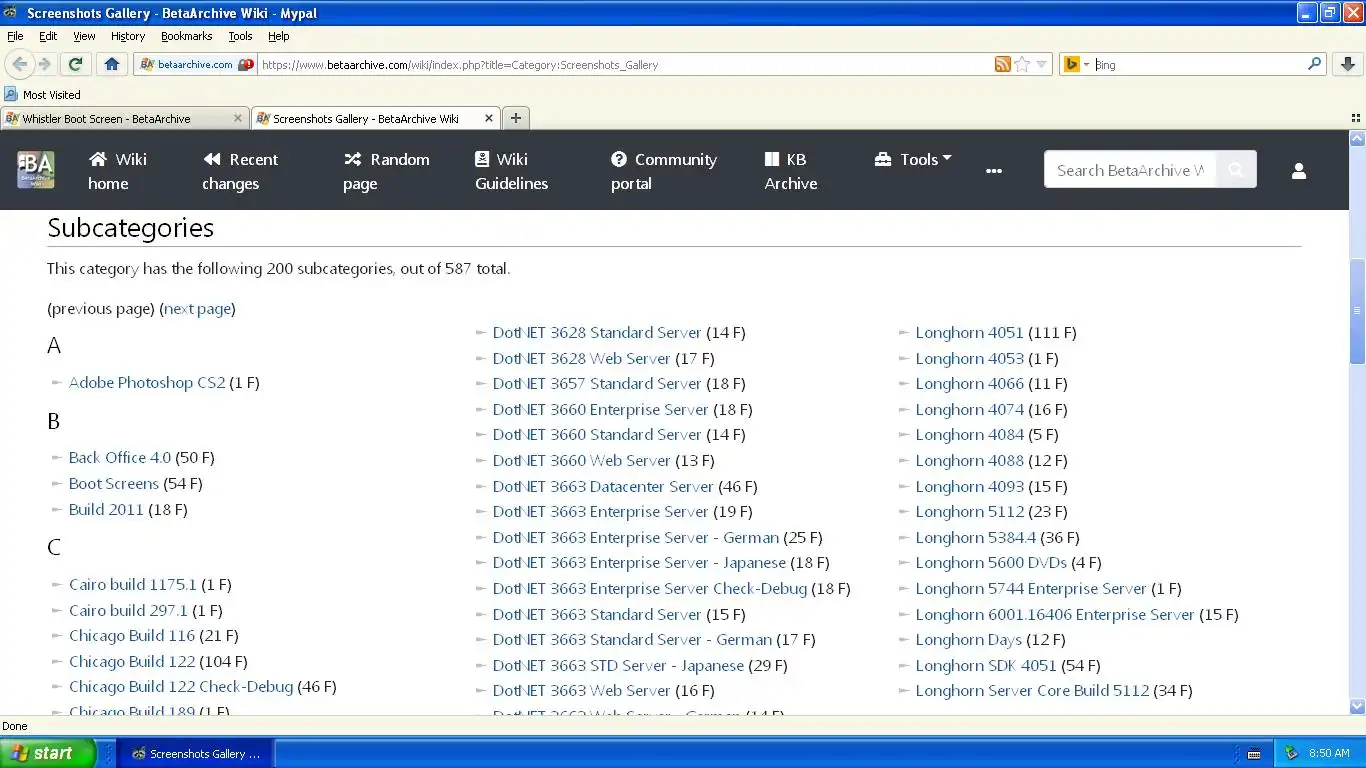Open the Tools dropdown in wiki navbar

pyautogui.click(x=912, y=159)
